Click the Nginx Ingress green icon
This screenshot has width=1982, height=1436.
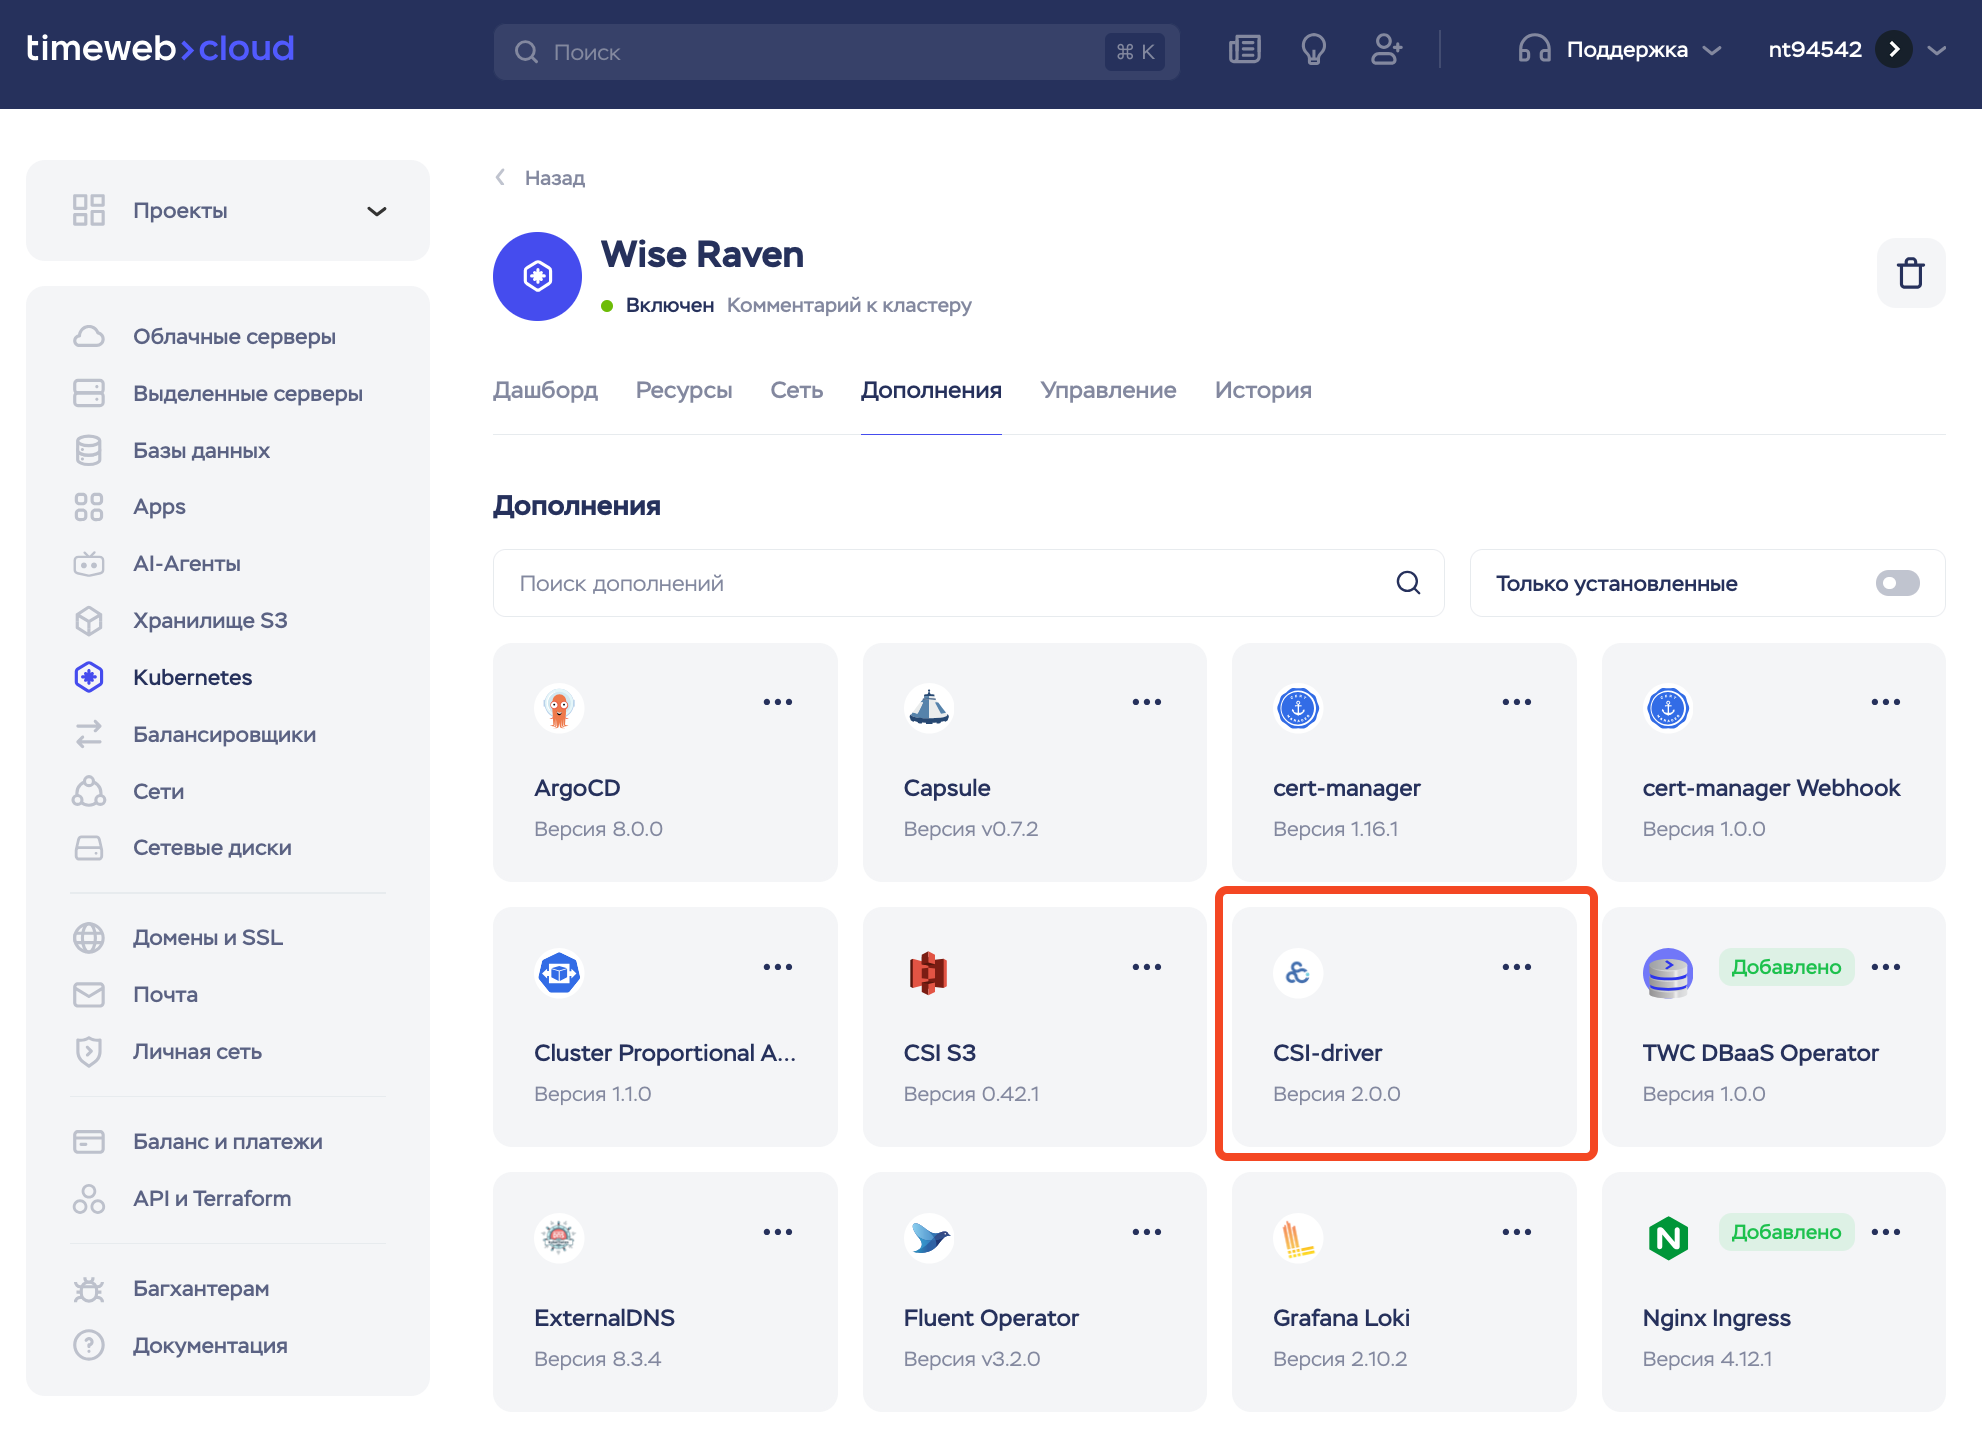1668,1238
